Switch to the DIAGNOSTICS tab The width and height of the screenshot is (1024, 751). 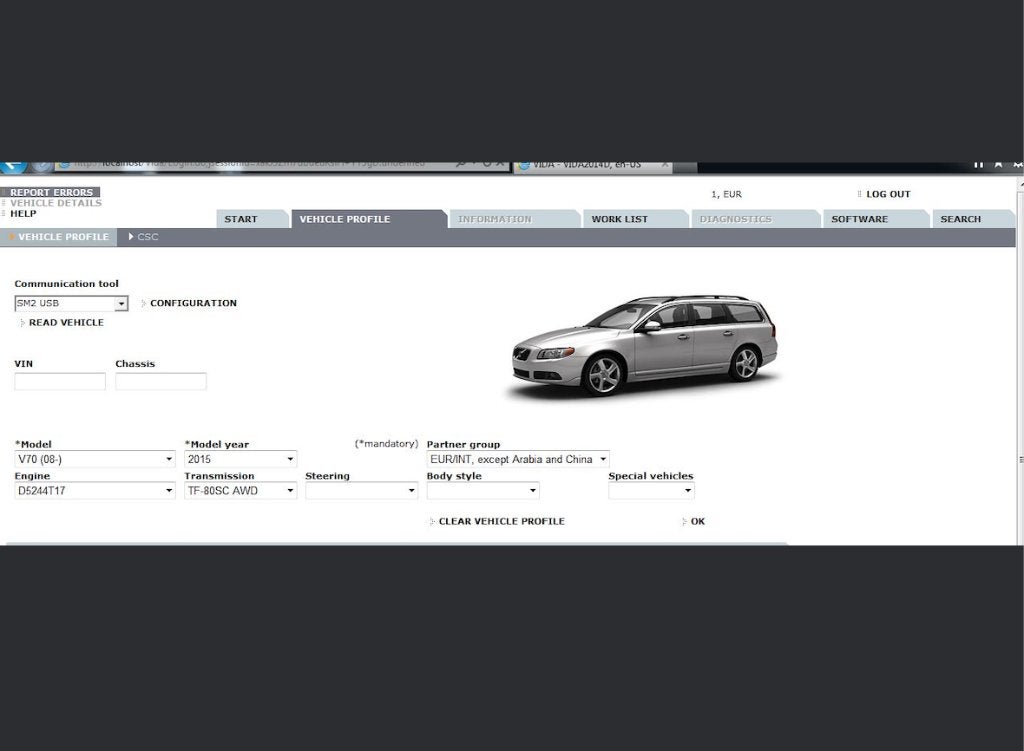point(756,219)
